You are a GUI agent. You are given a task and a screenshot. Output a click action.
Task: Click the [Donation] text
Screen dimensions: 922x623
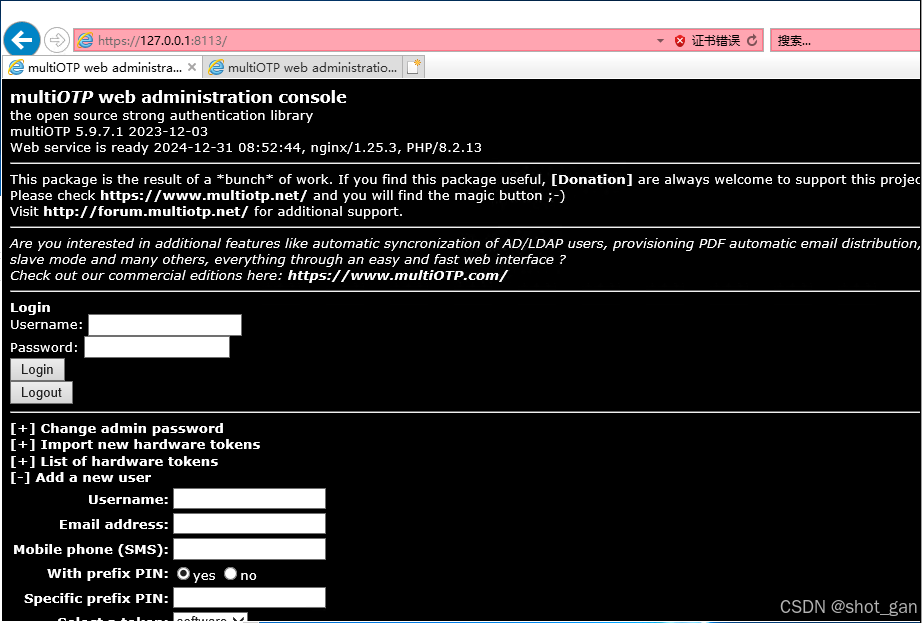[x=592, y=180]
